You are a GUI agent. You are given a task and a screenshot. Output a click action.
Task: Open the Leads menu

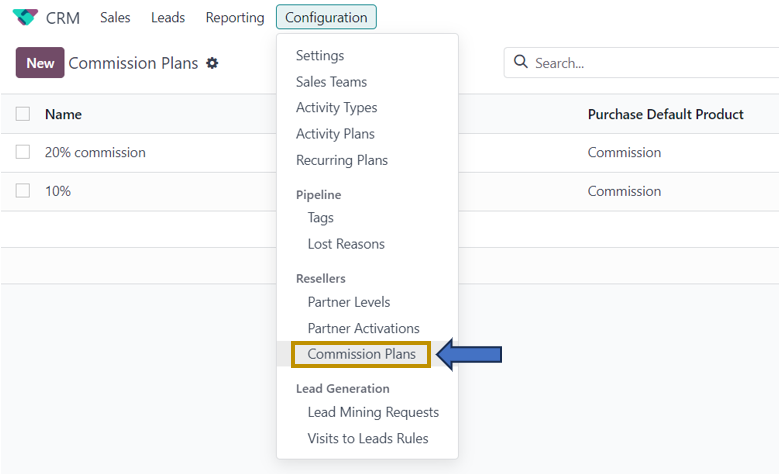point(168,18)
